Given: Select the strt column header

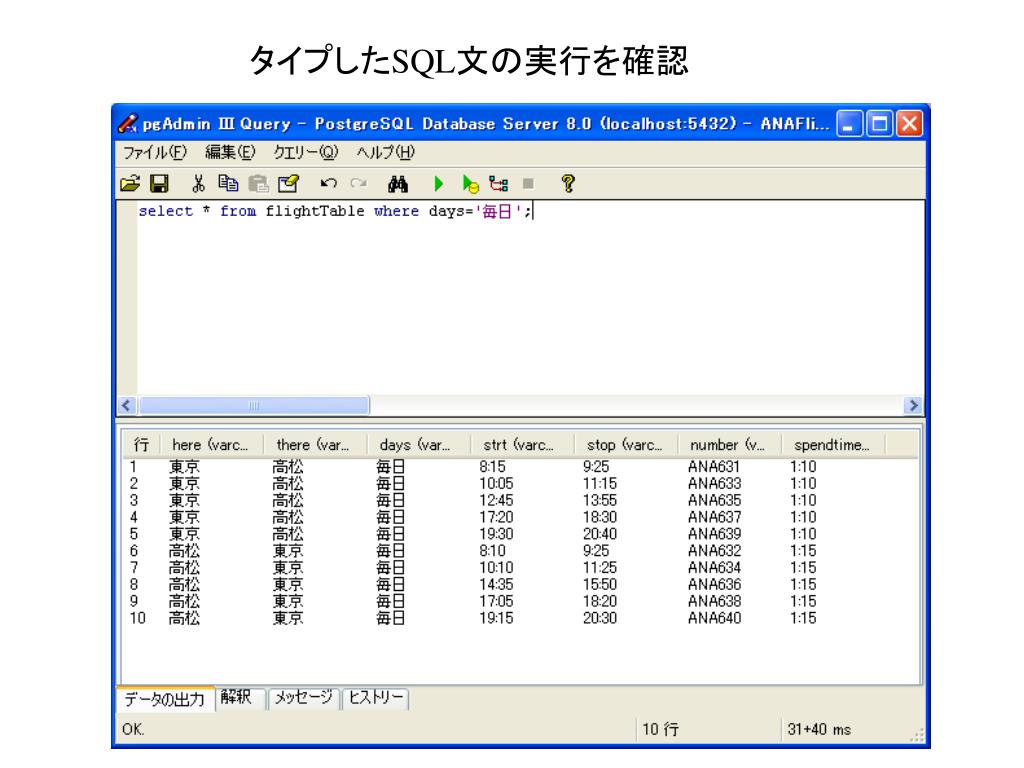Looking at the screenshot, I should tap(522, 445).
